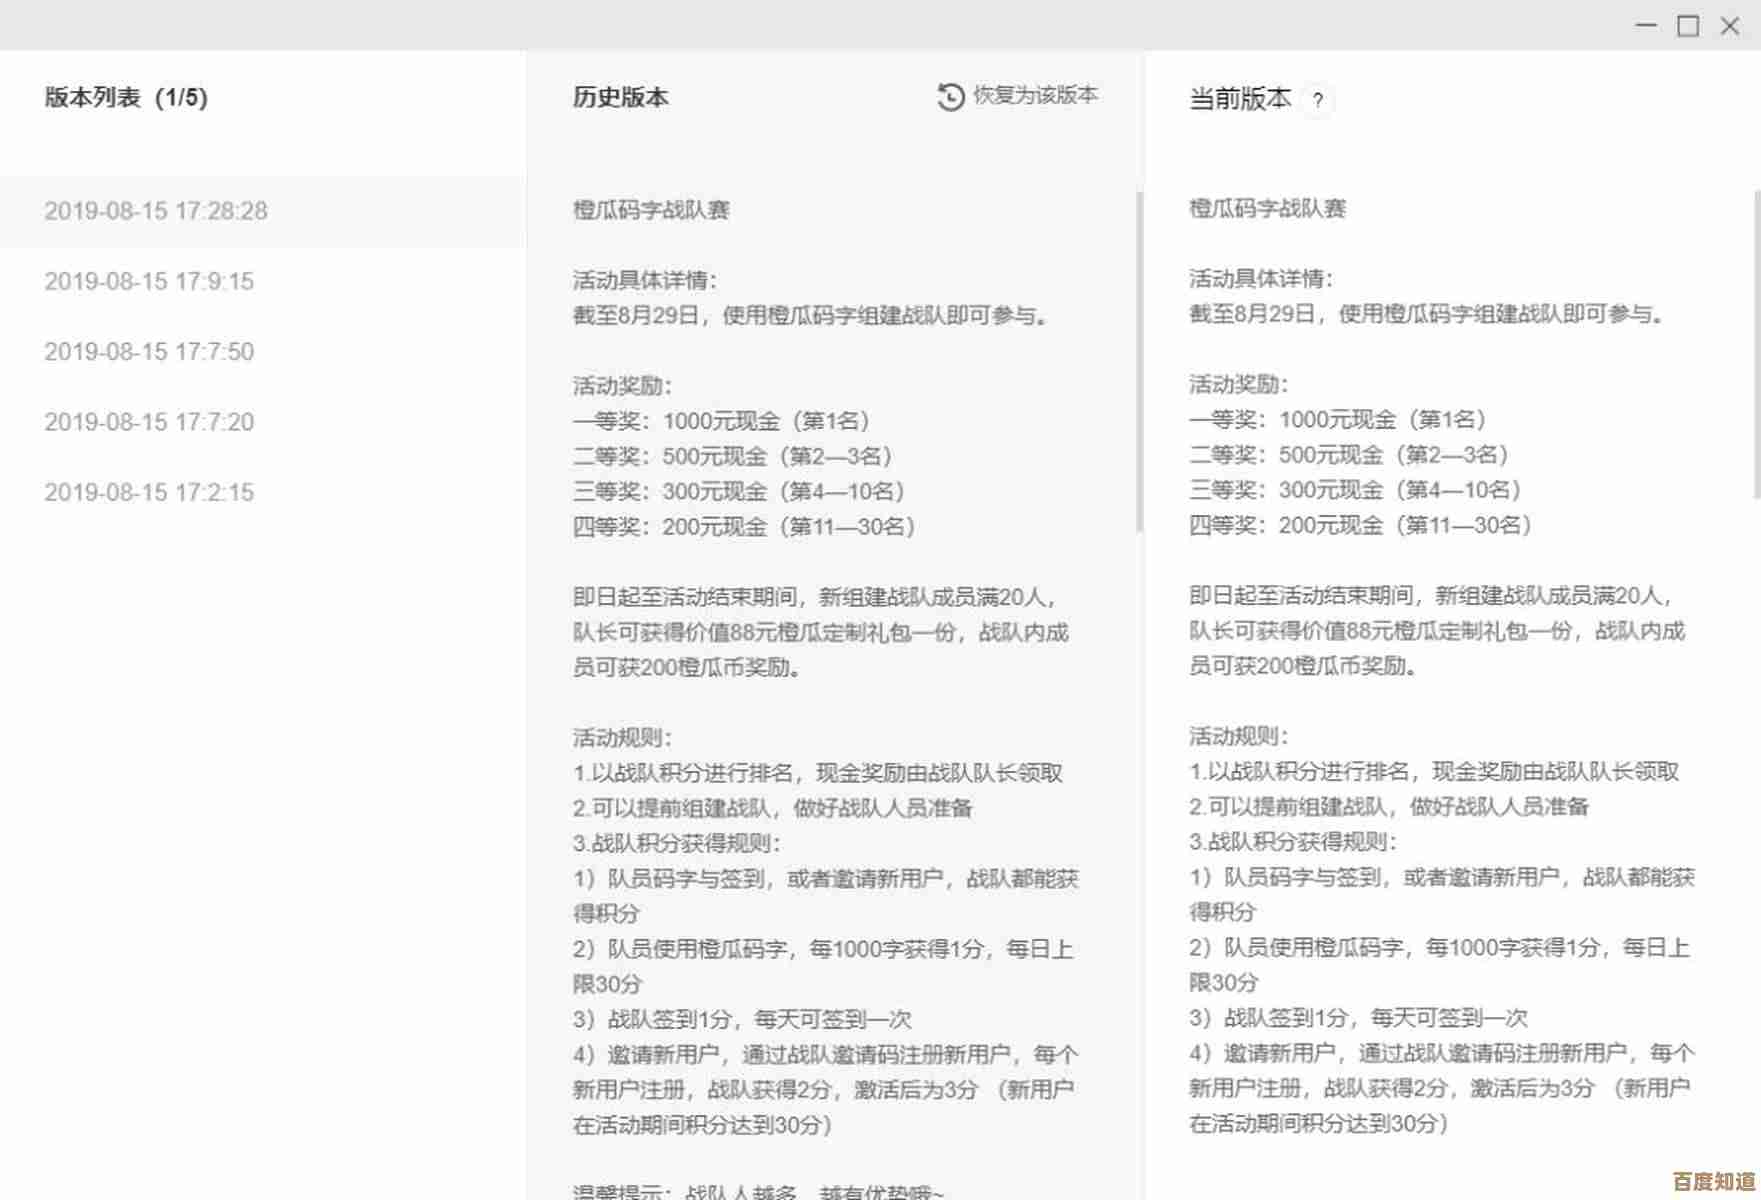Image resolution: width=1761 pixels, height=1200 pixels.
Task: Click the 版本列表 (1/5) header
Action: pos(126,98)
